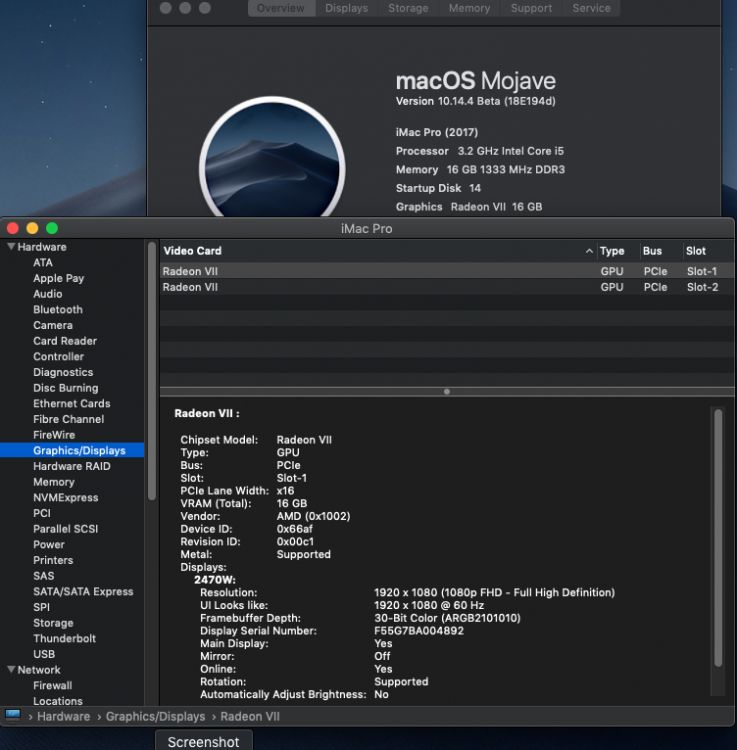Screen dimensions: 737x750
Task: Select Printers in the sidebar
Action: 53,560
